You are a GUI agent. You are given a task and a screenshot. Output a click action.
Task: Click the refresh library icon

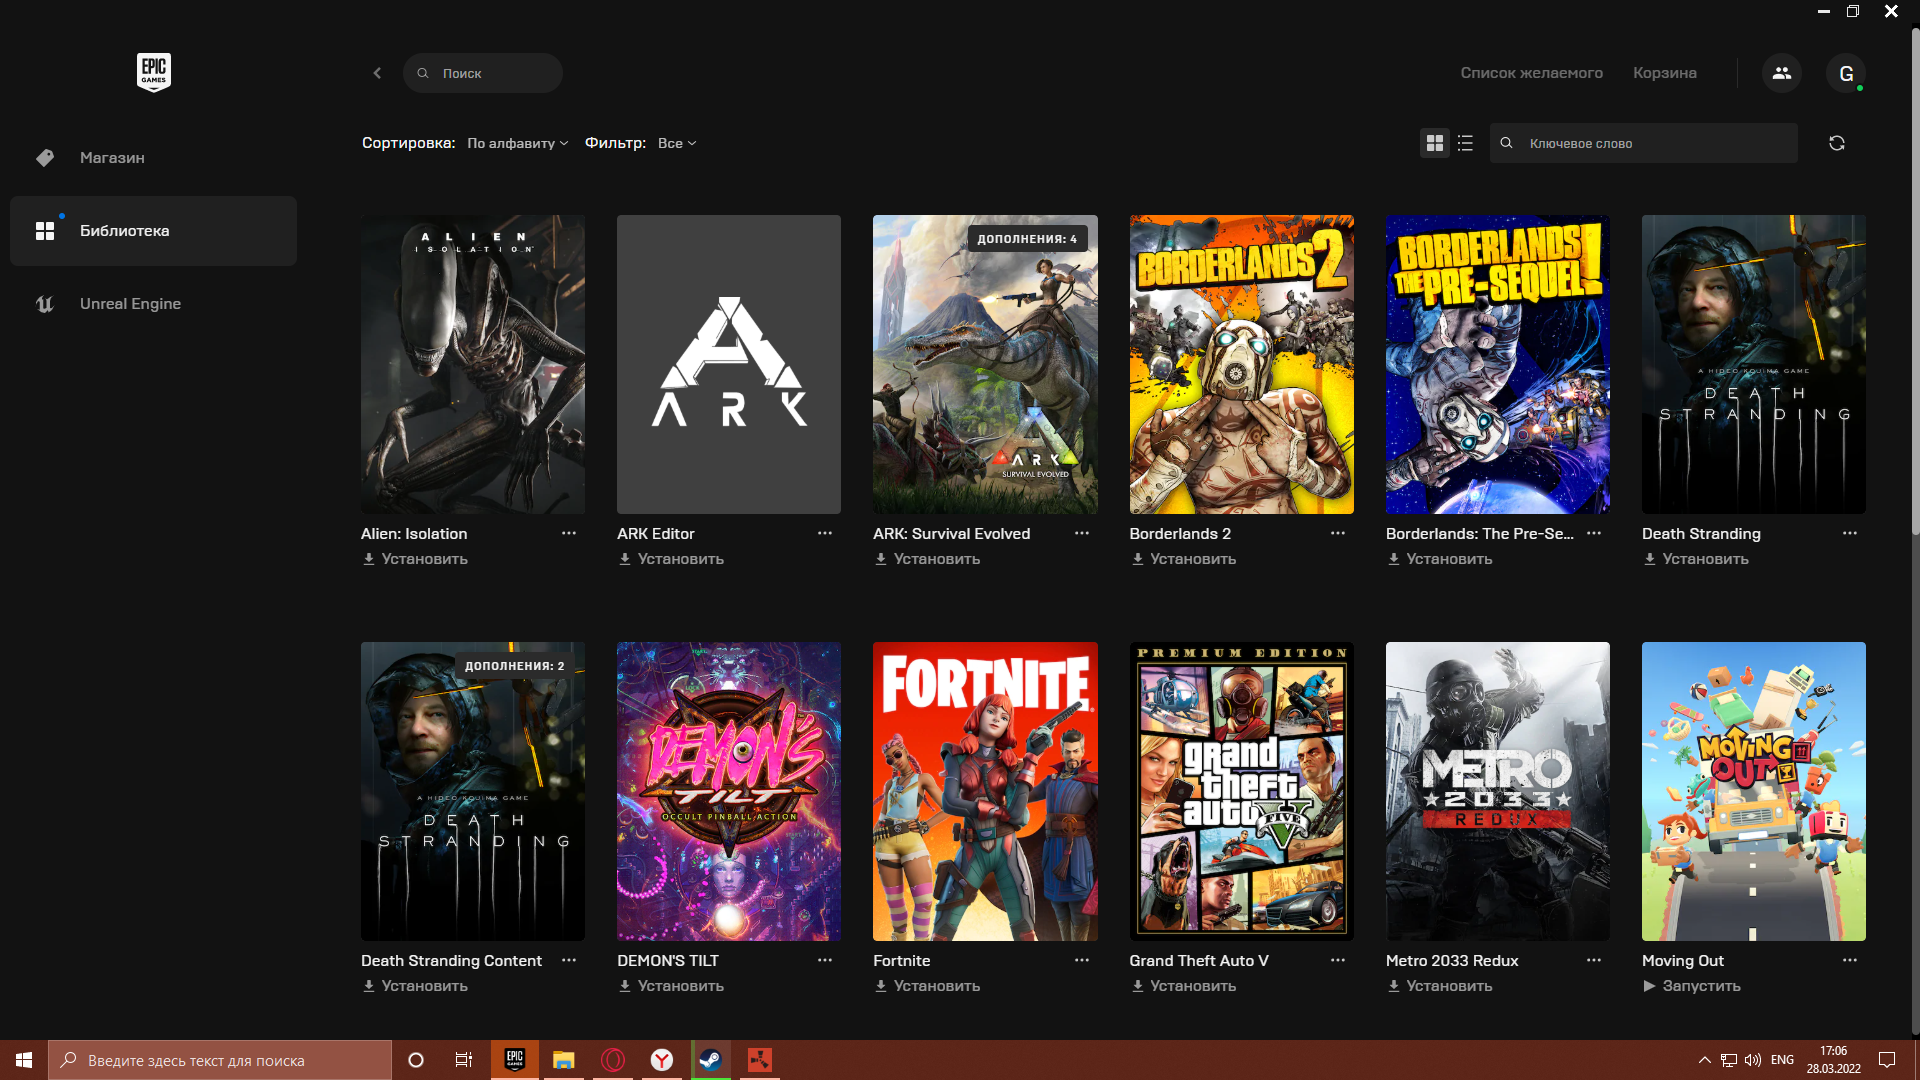1836,143
